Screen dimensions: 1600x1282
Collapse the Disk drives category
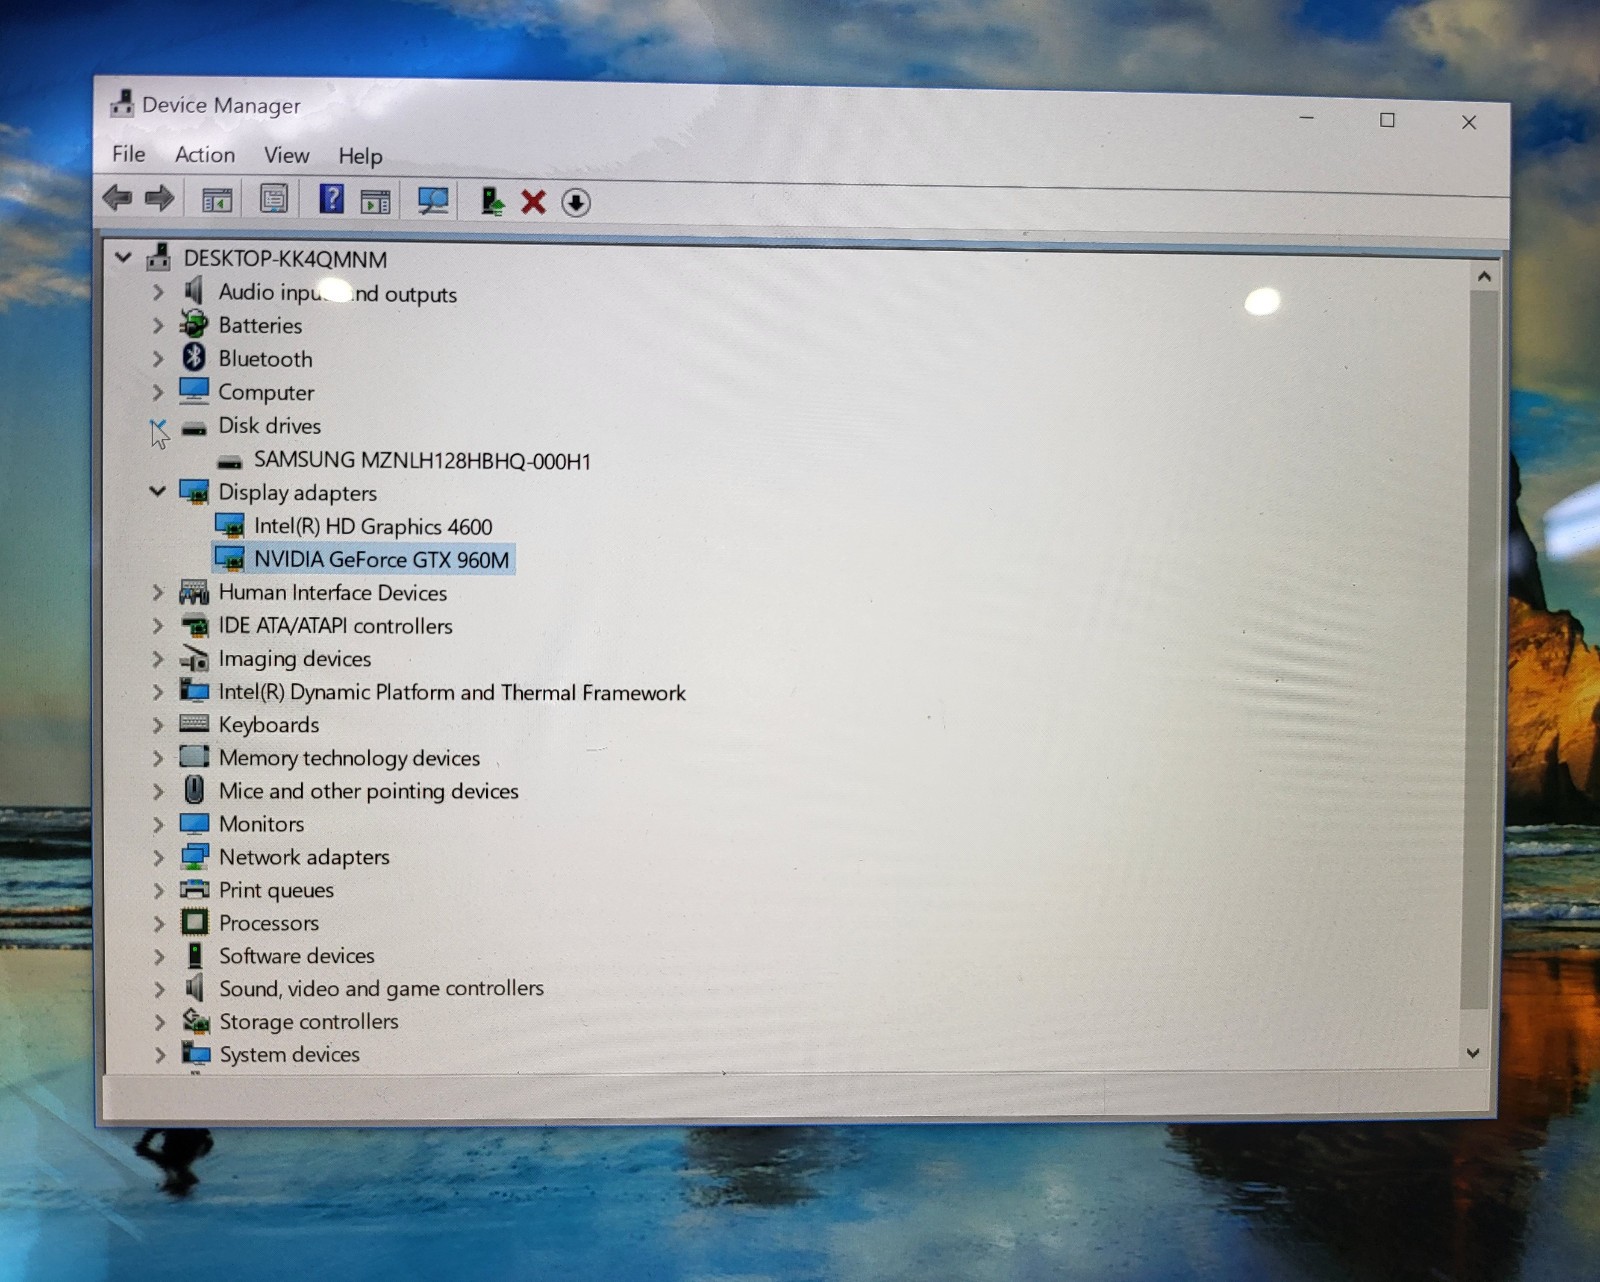(158, 428)
